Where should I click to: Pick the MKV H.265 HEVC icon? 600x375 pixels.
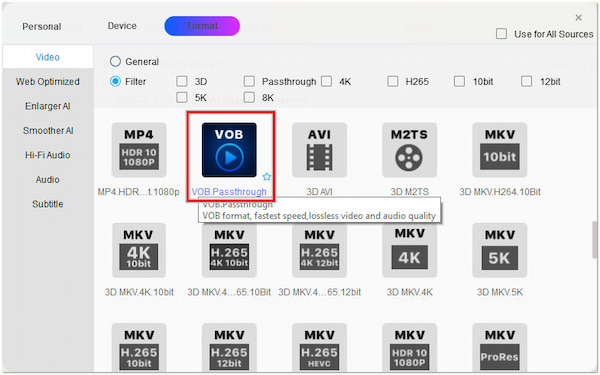tap(319, 347)
